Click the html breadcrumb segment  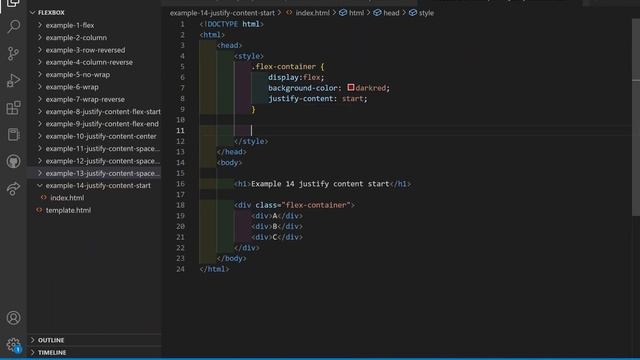point(356,13)
